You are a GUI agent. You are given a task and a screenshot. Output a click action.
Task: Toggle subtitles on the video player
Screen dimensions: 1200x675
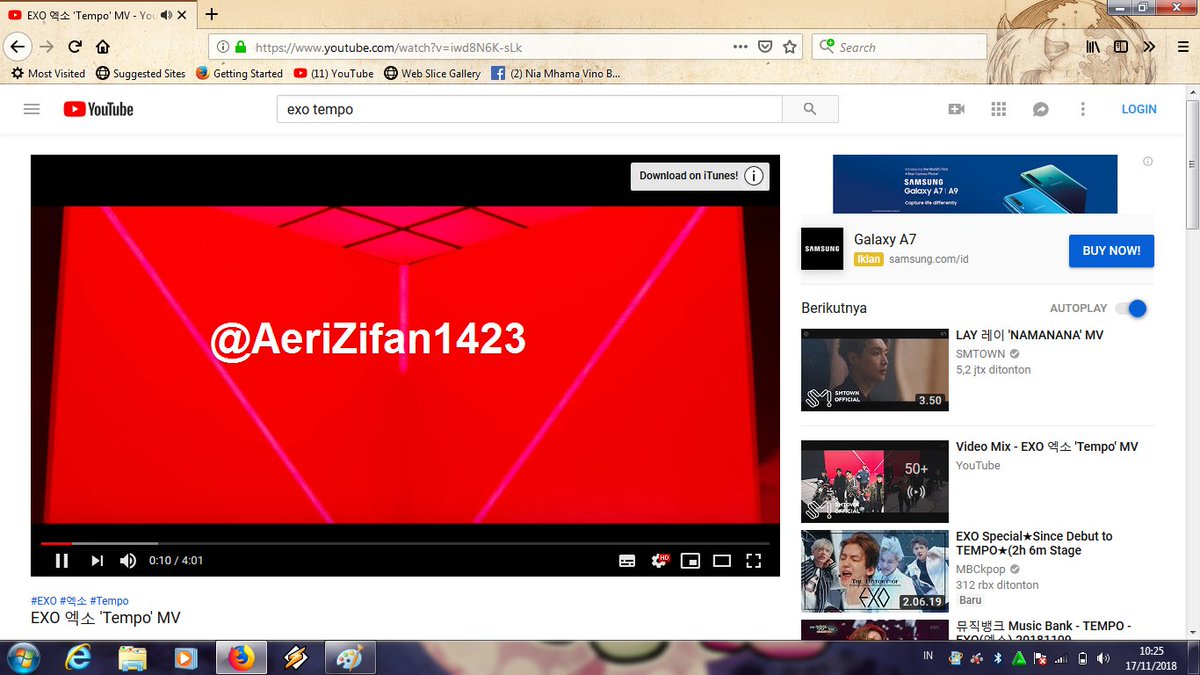coord(627,561)
